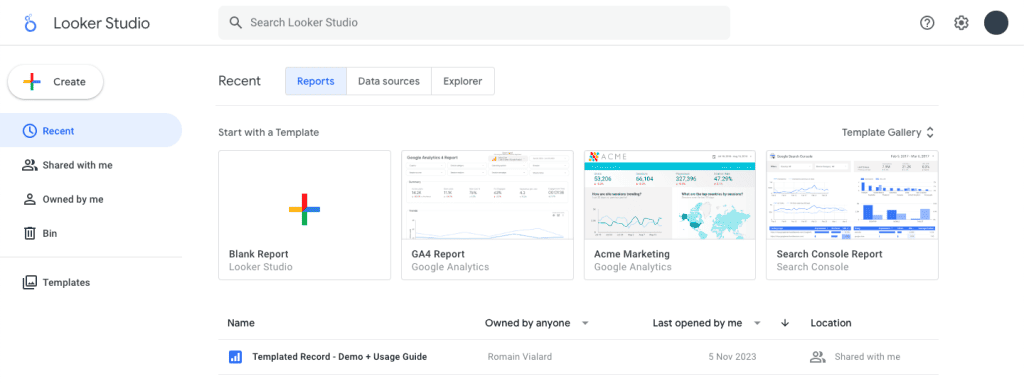
Task: Click the Looker Studio title text
Action: [x=101, y=24]
